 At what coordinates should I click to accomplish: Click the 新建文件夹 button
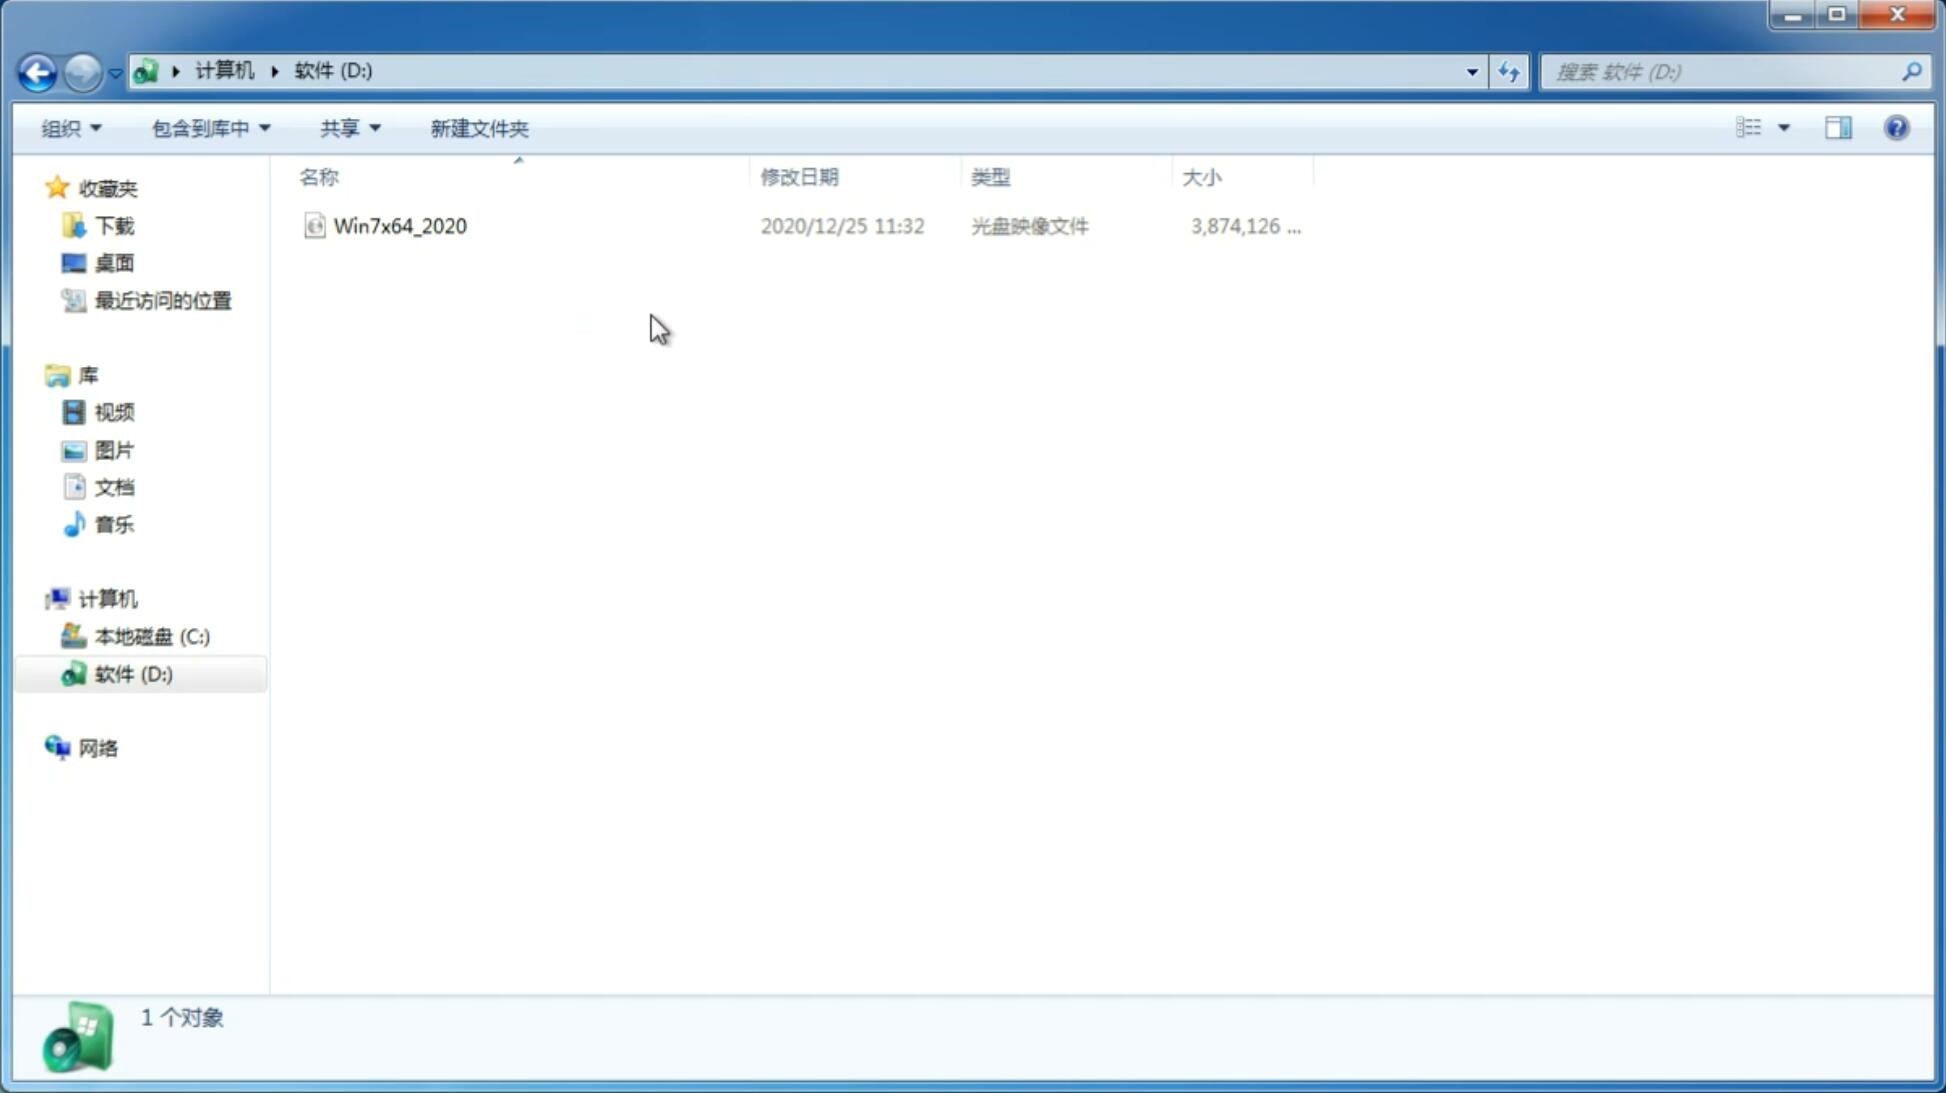coord(480,127)
